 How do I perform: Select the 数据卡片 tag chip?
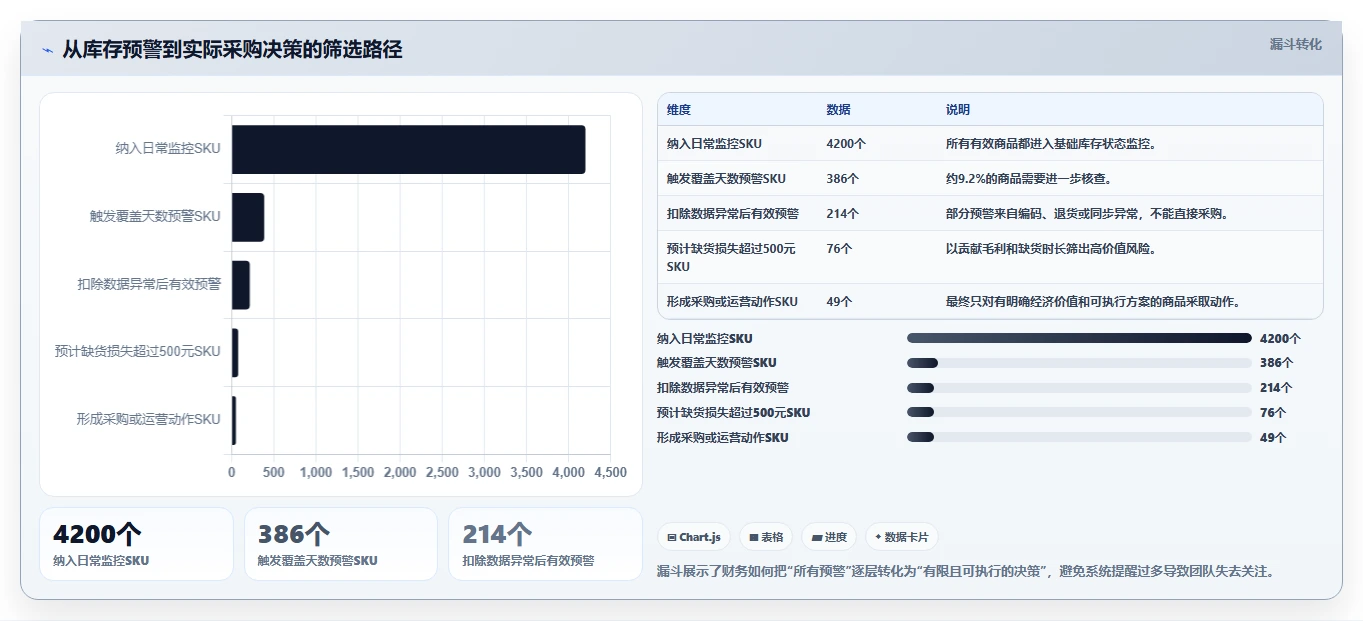tap(901, 537)
